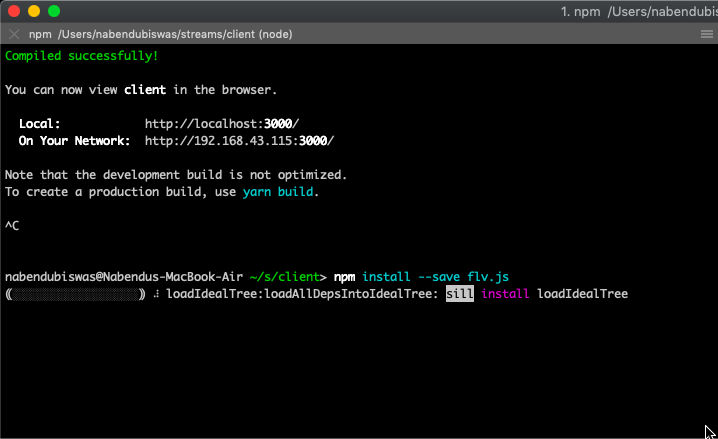Click 'You can now view client' line
718x439 pixels.
point(141,90)
